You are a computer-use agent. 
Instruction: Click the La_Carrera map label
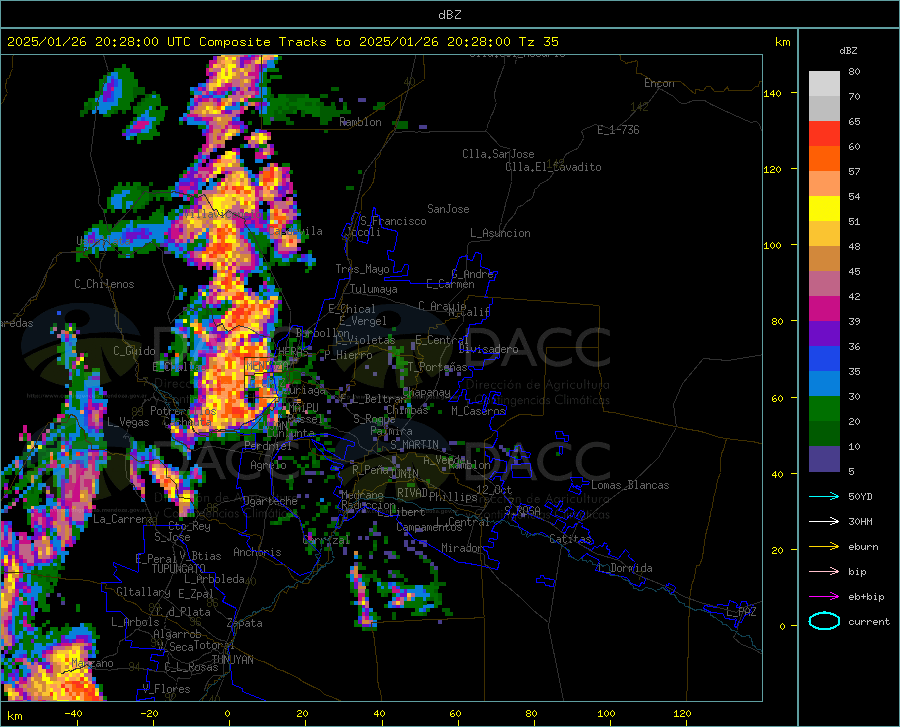click(x=123, y=519)
